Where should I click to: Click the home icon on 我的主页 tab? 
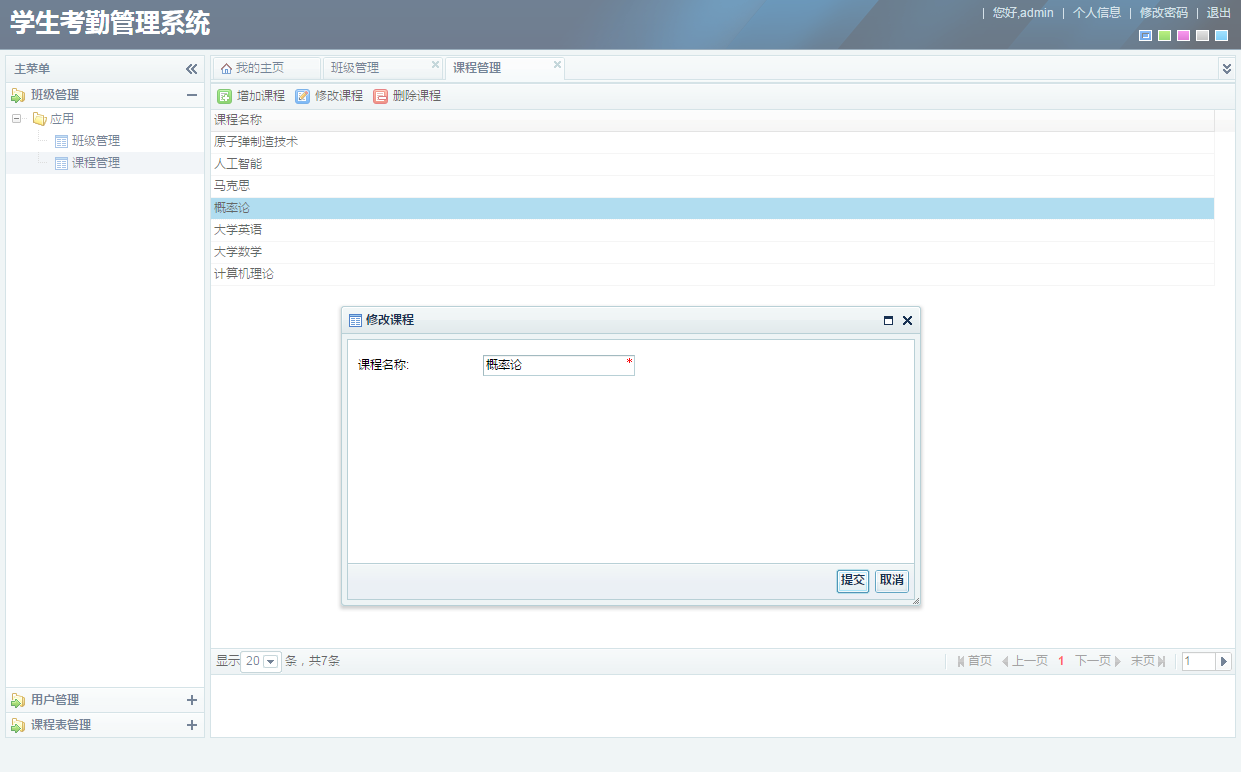[x=226, y=69]
